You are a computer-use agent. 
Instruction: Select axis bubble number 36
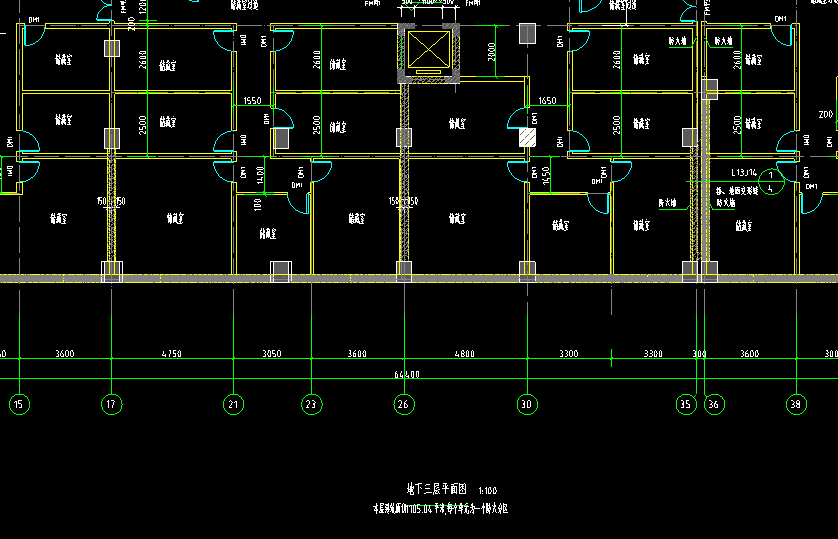[714, 404]
